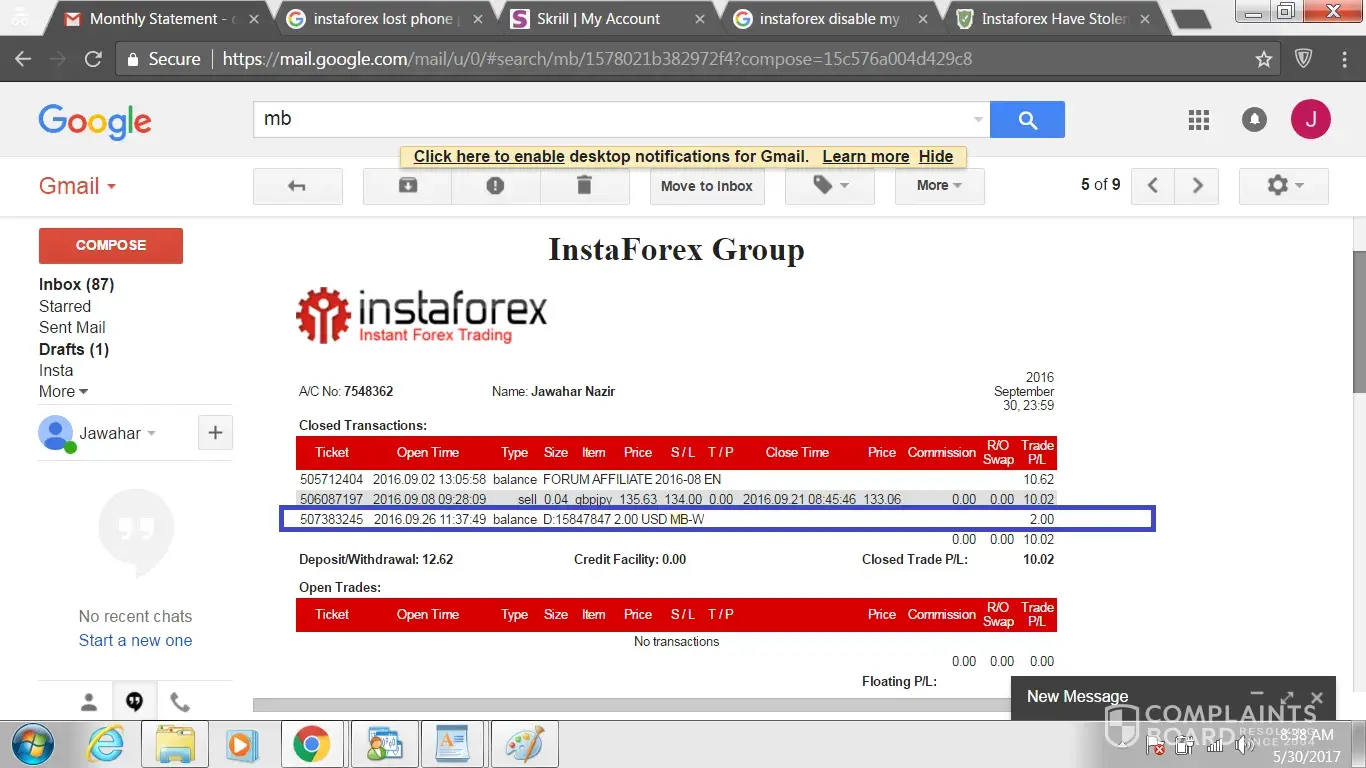
Task: Delete the email with the trash icon
Action: point(584,186)
